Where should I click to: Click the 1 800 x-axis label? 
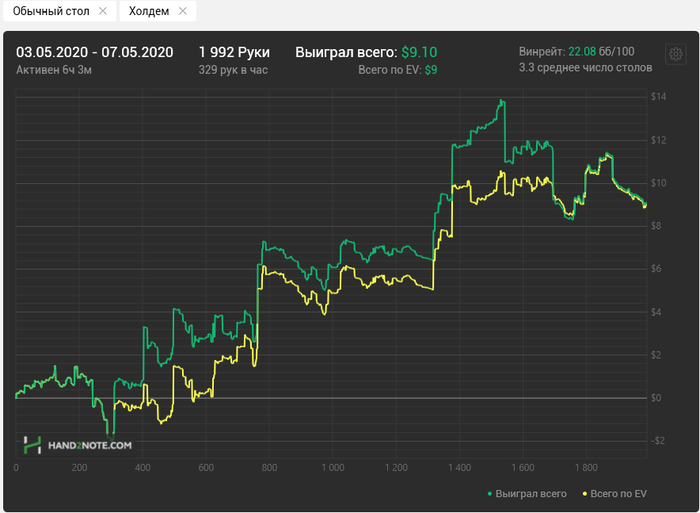(587, 467)
